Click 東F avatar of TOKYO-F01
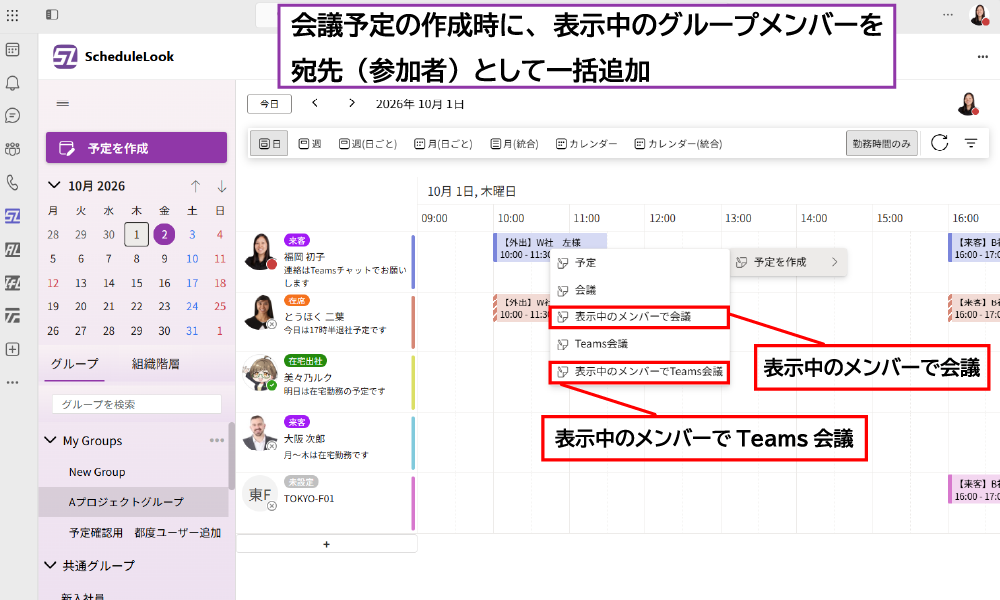The image size is (1000, 600). [x=260, y=494]
